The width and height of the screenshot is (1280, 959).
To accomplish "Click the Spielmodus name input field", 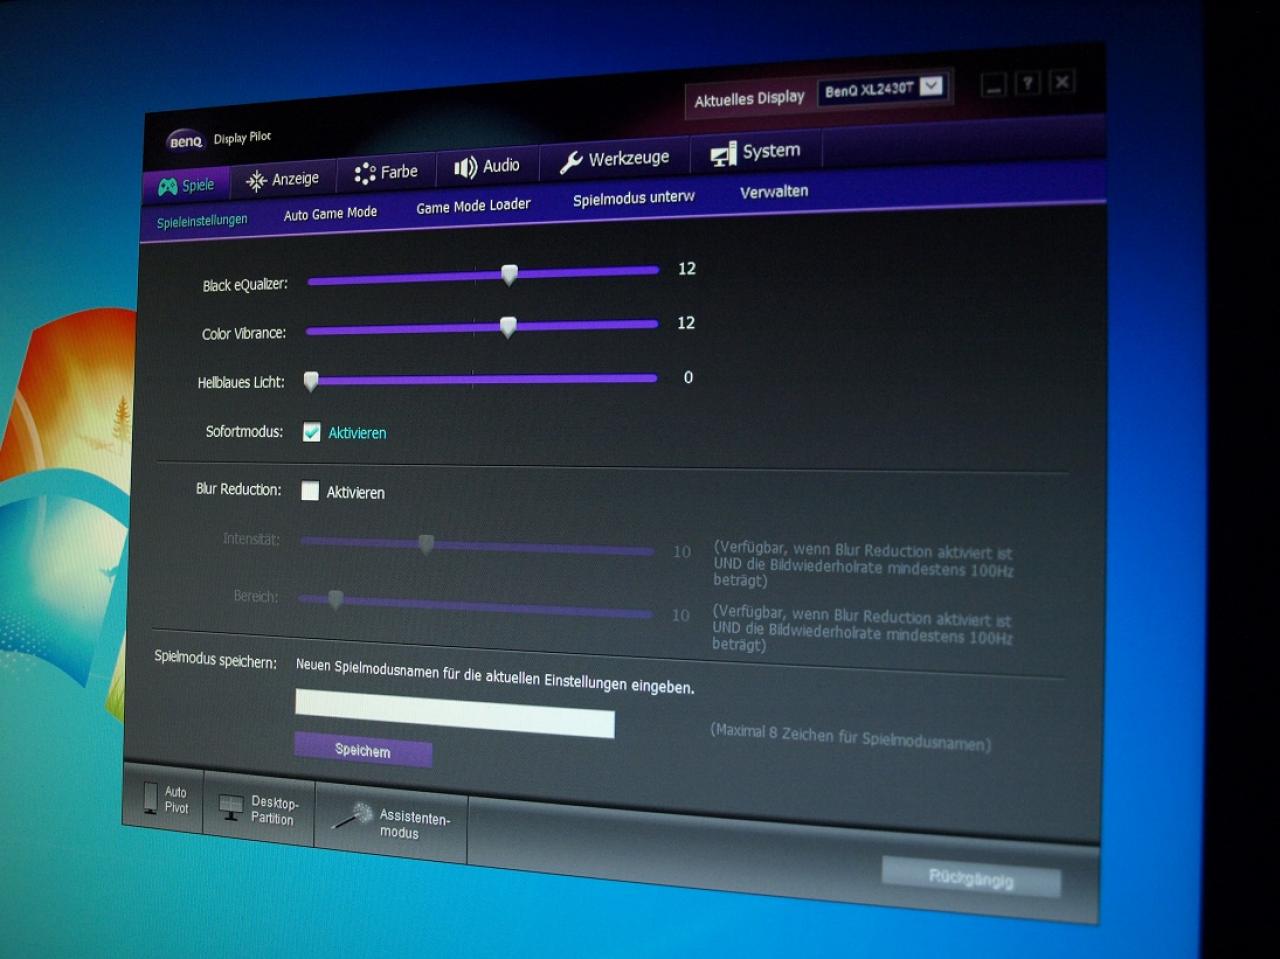I will [455, 714].
